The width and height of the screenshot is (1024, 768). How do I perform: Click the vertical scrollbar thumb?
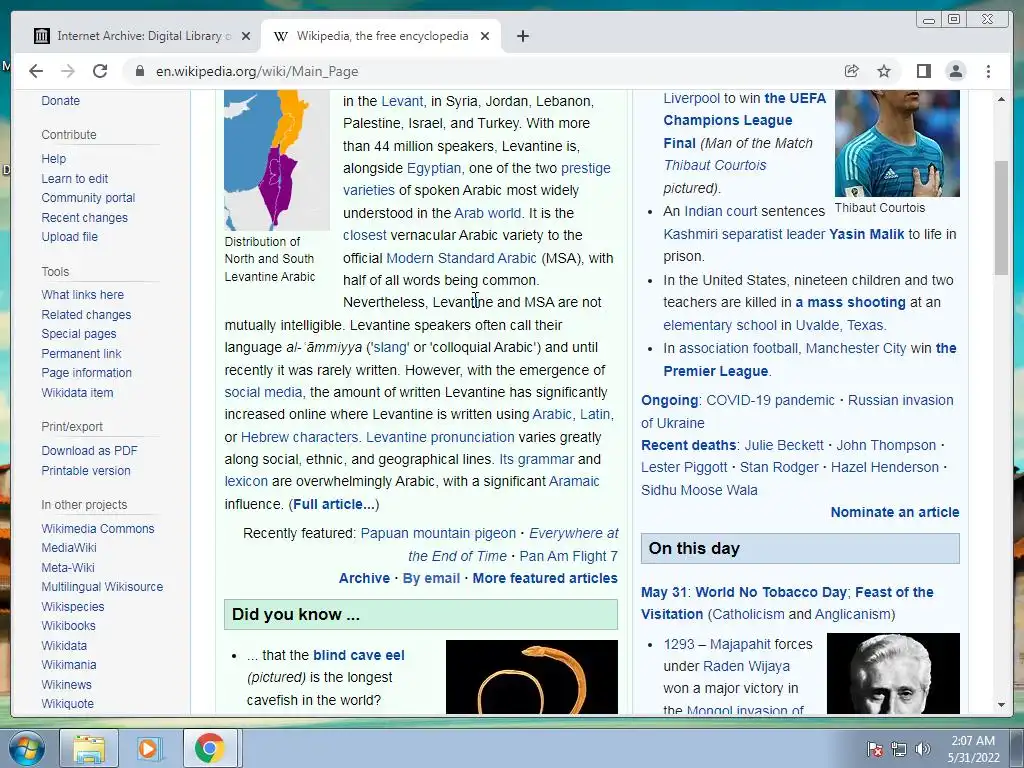(x=1001, y=217)
